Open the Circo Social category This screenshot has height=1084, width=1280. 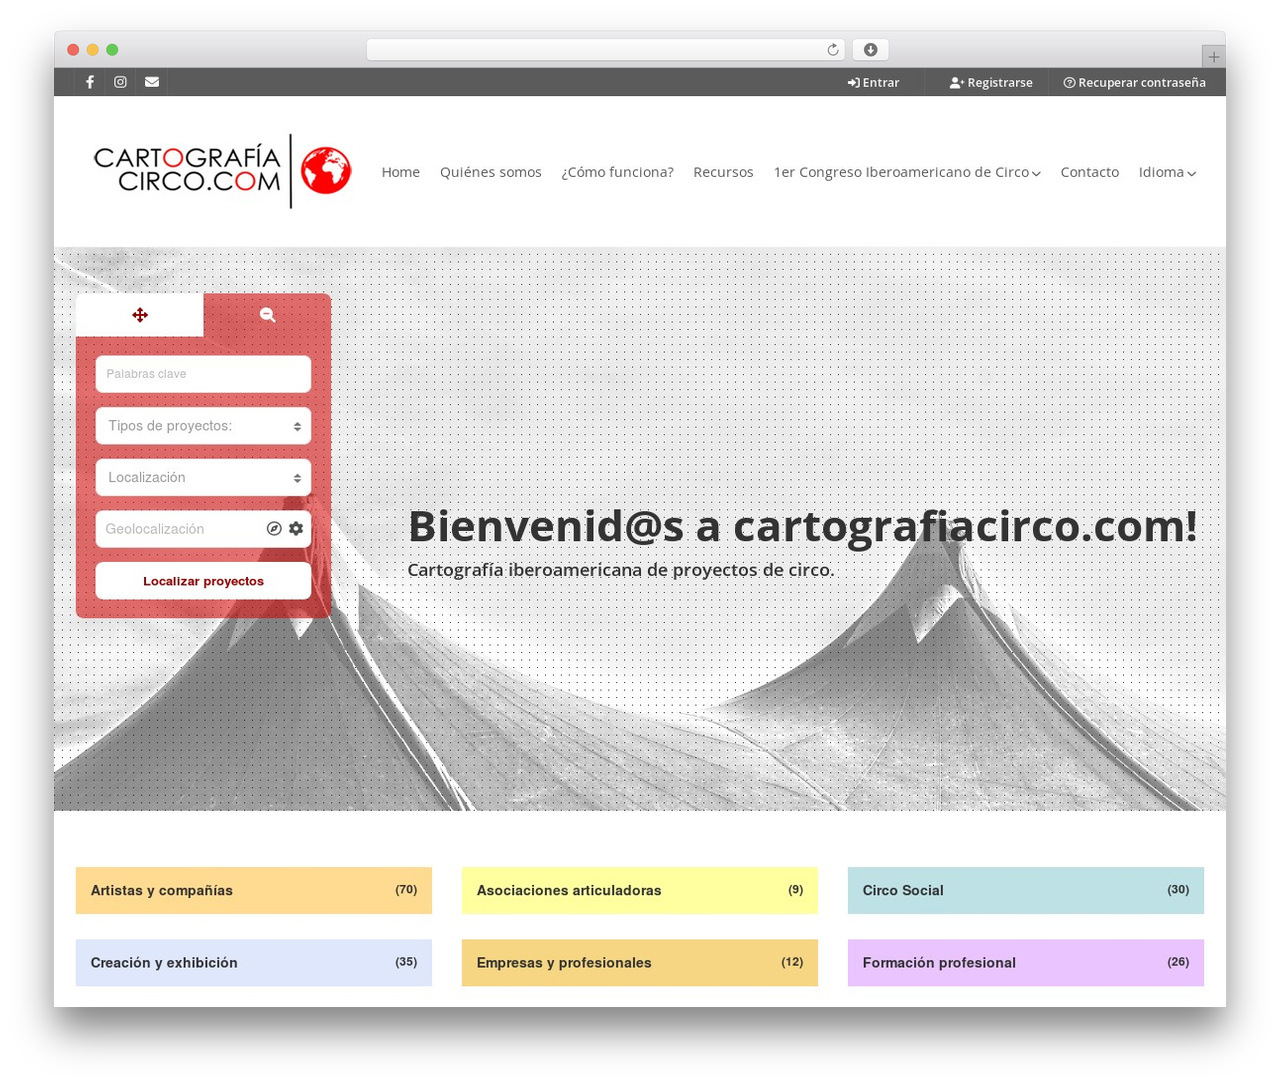pos(1026,890)
